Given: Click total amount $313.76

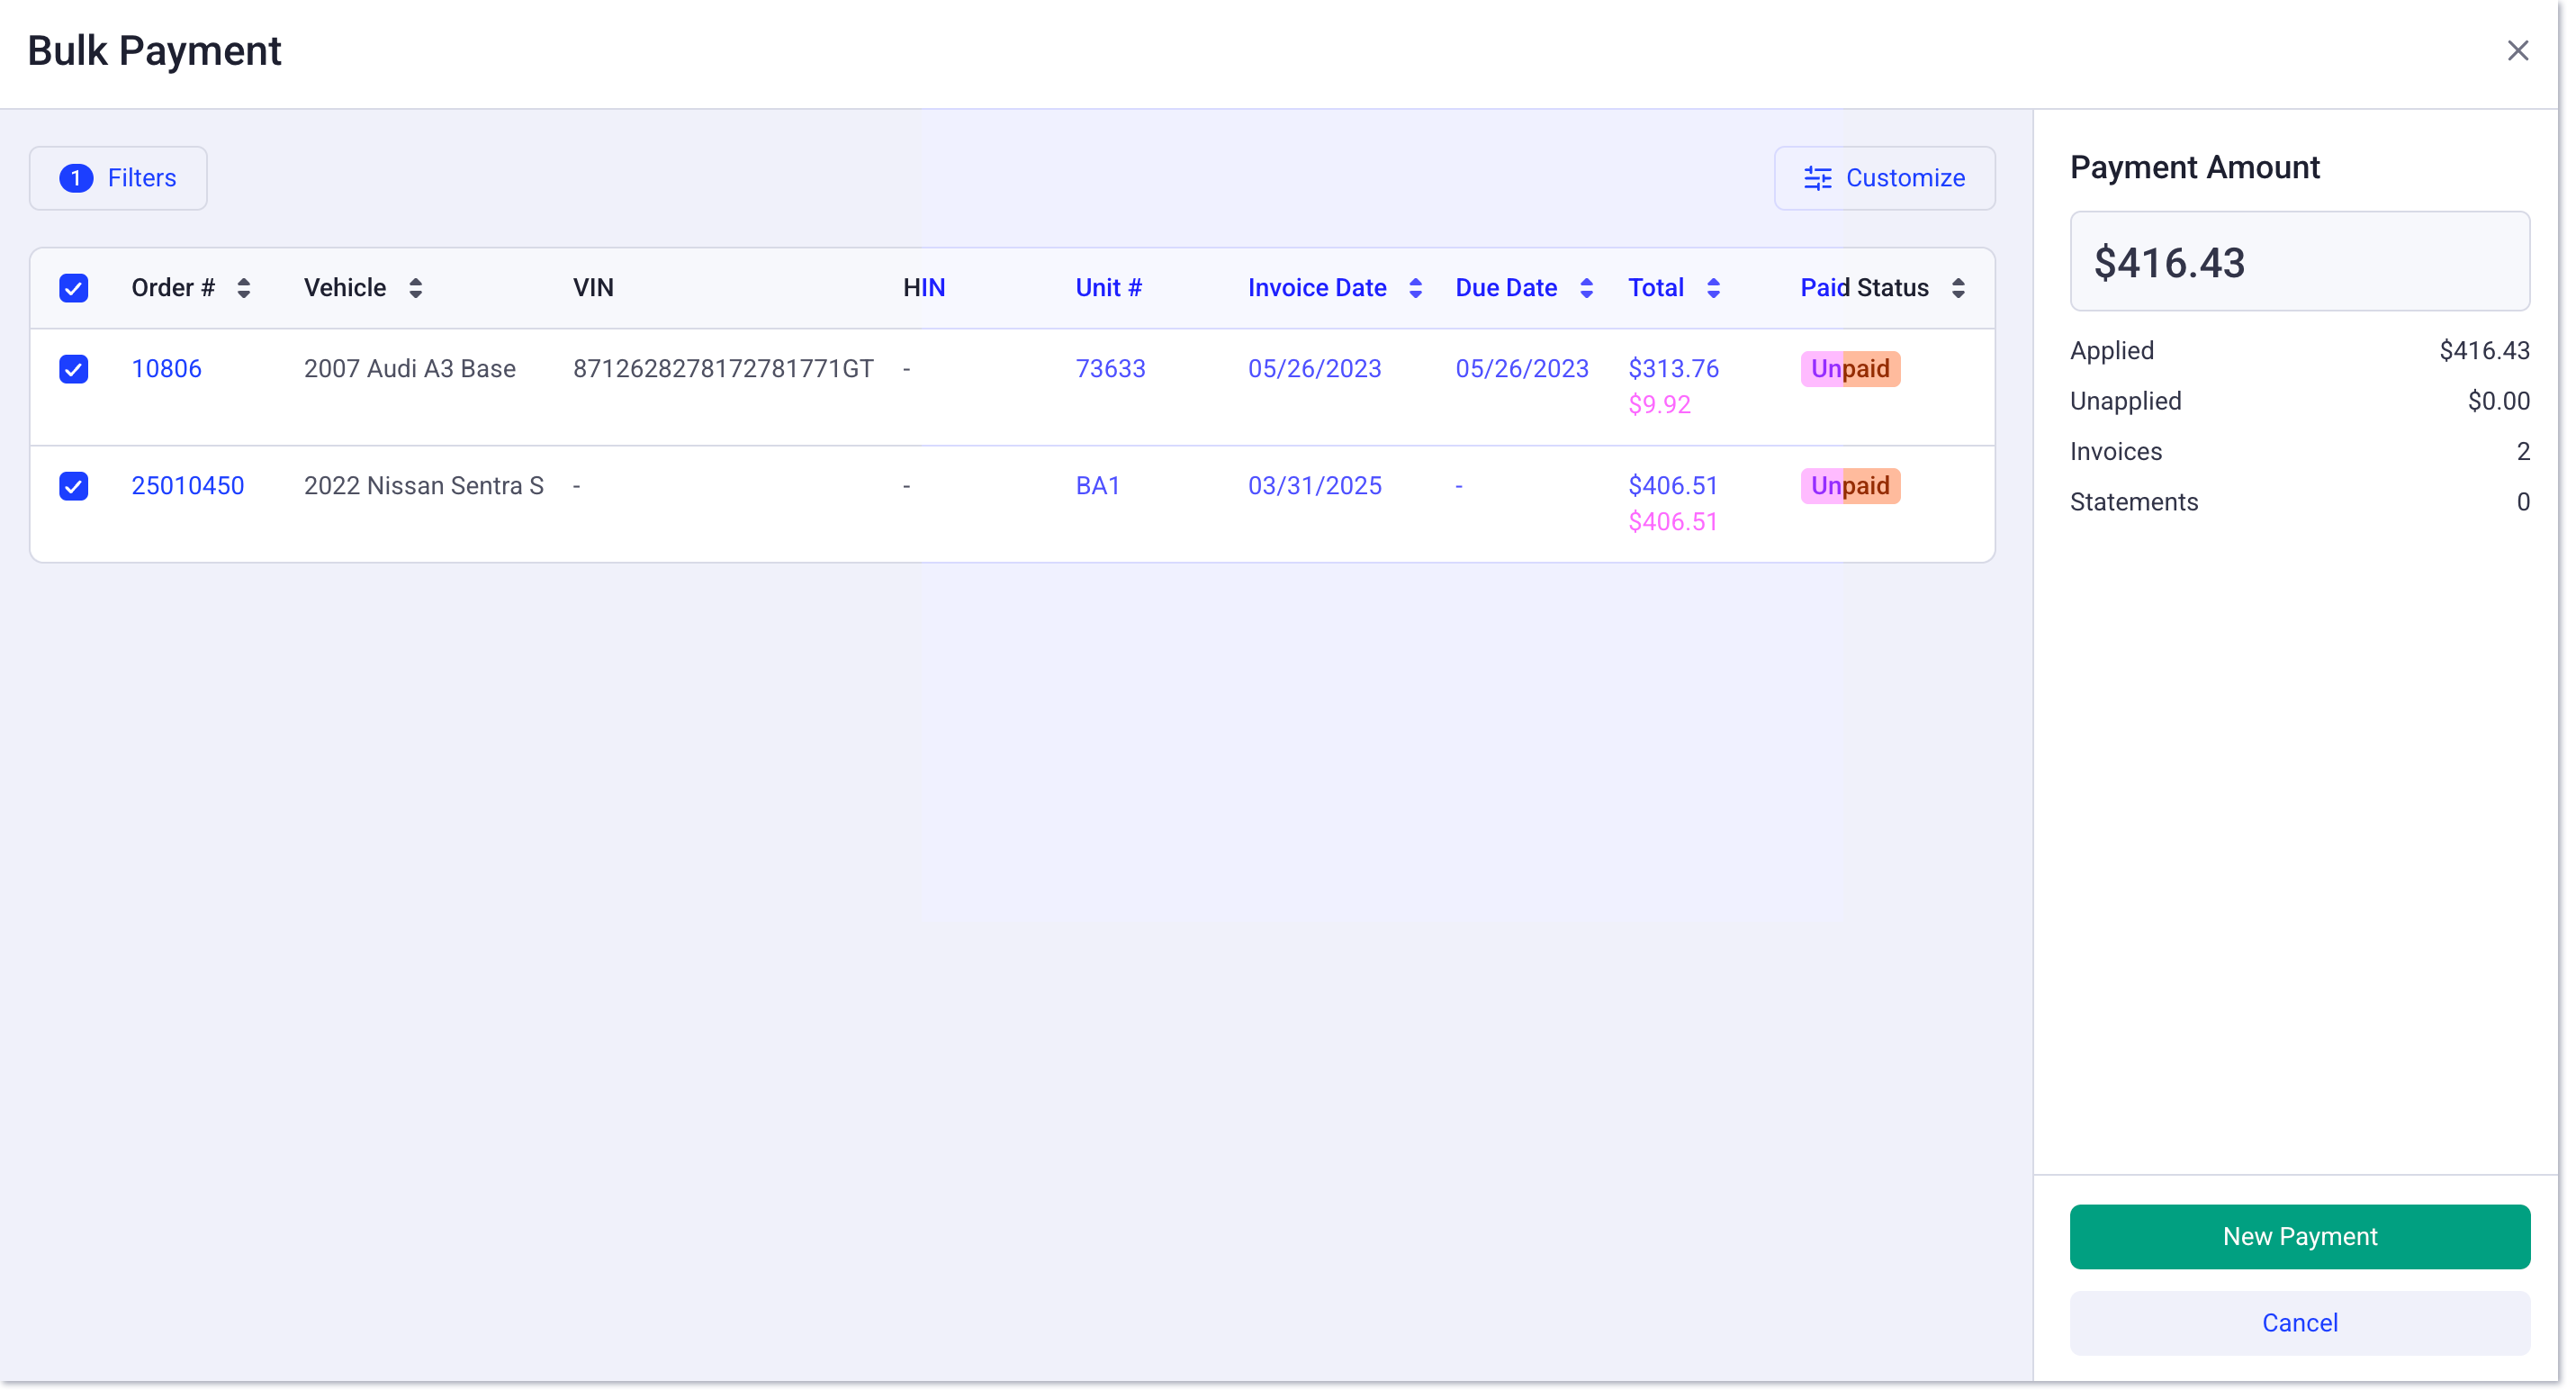Looking at the screenshot, I should (x=1673, y=369).
